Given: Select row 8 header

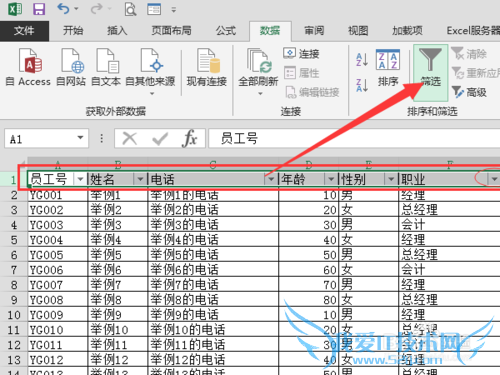Looking at the screenshot, I should (14, 285).
